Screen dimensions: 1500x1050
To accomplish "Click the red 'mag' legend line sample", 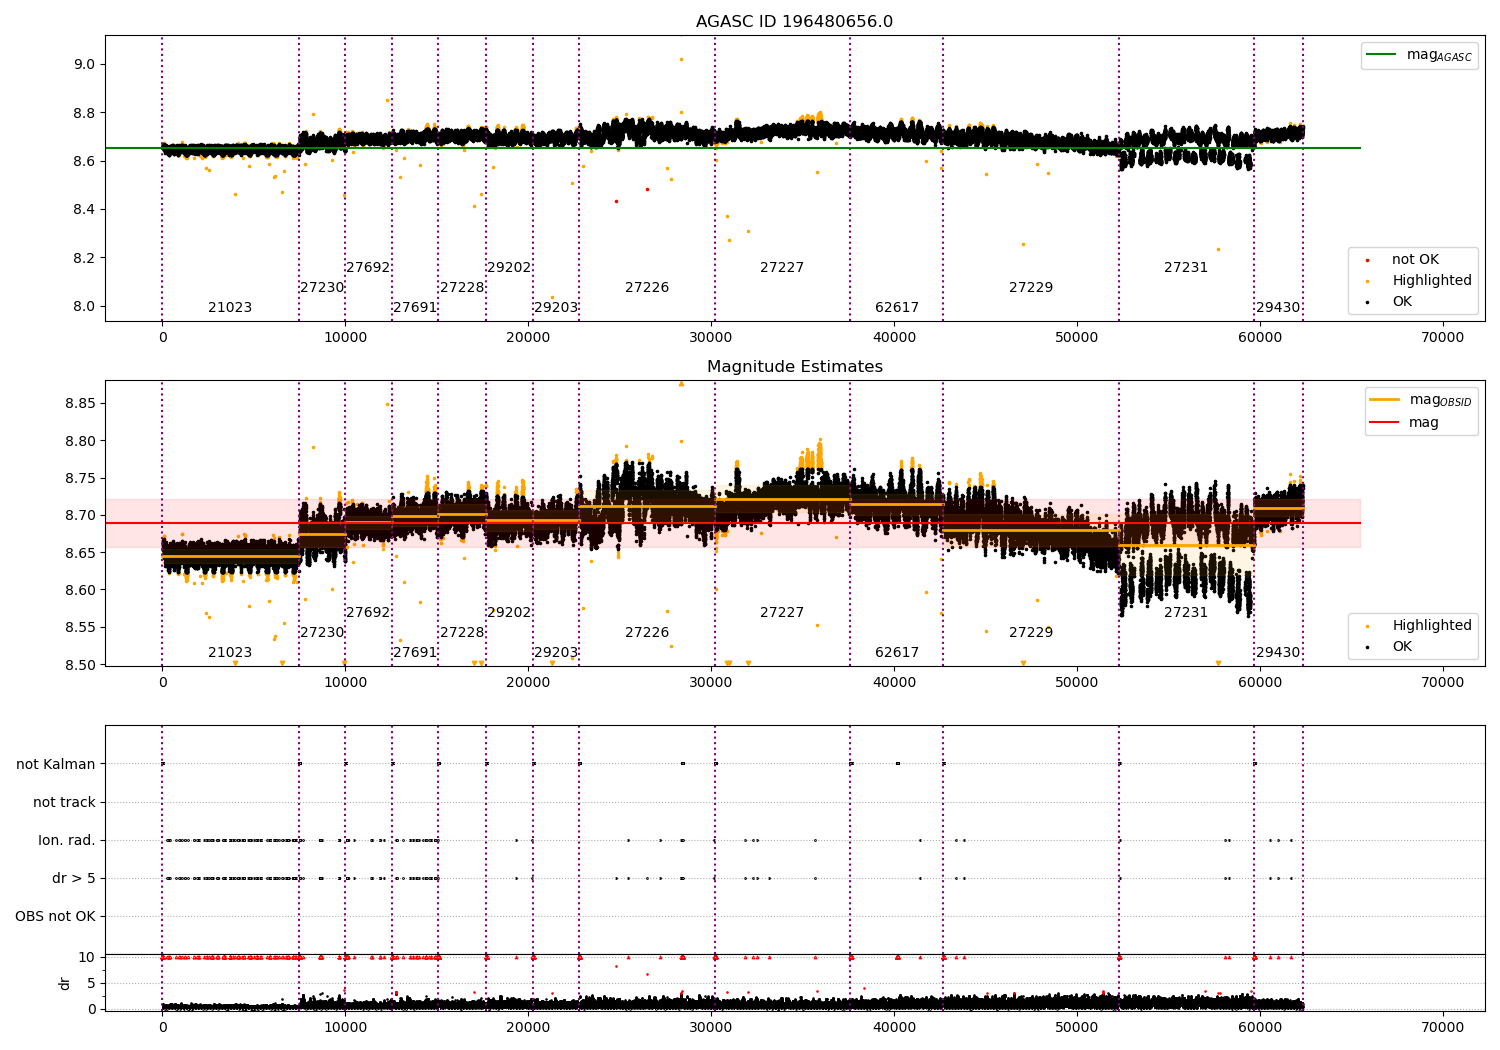I will tap(1384, 423).
